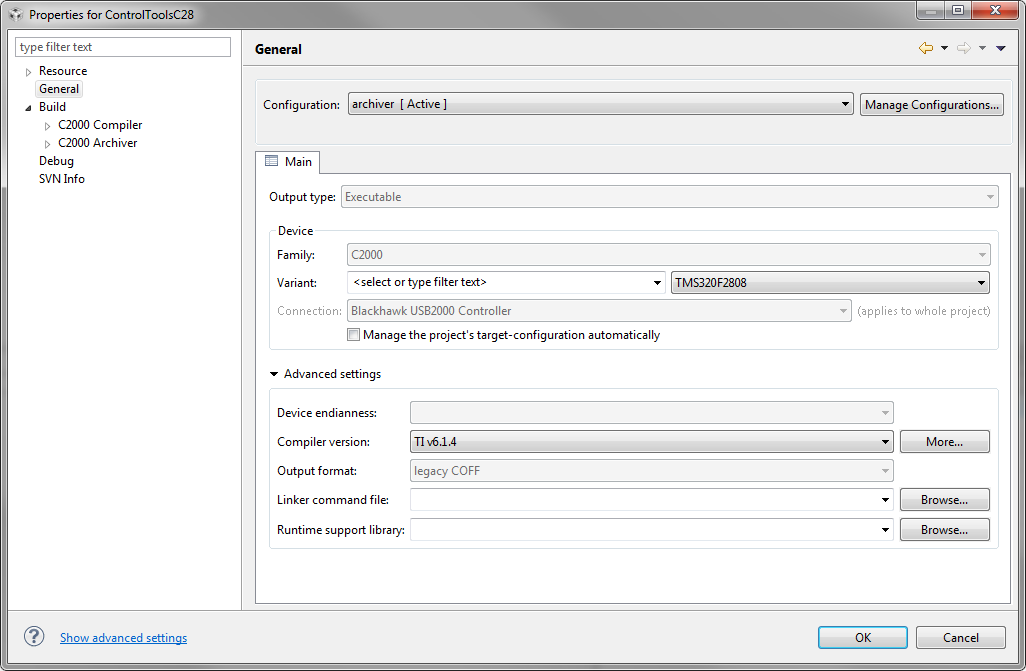1026x671 pixels.
Task: Enable the manage target-configuration automatically checkbox
Action: [x=353, y=334]
